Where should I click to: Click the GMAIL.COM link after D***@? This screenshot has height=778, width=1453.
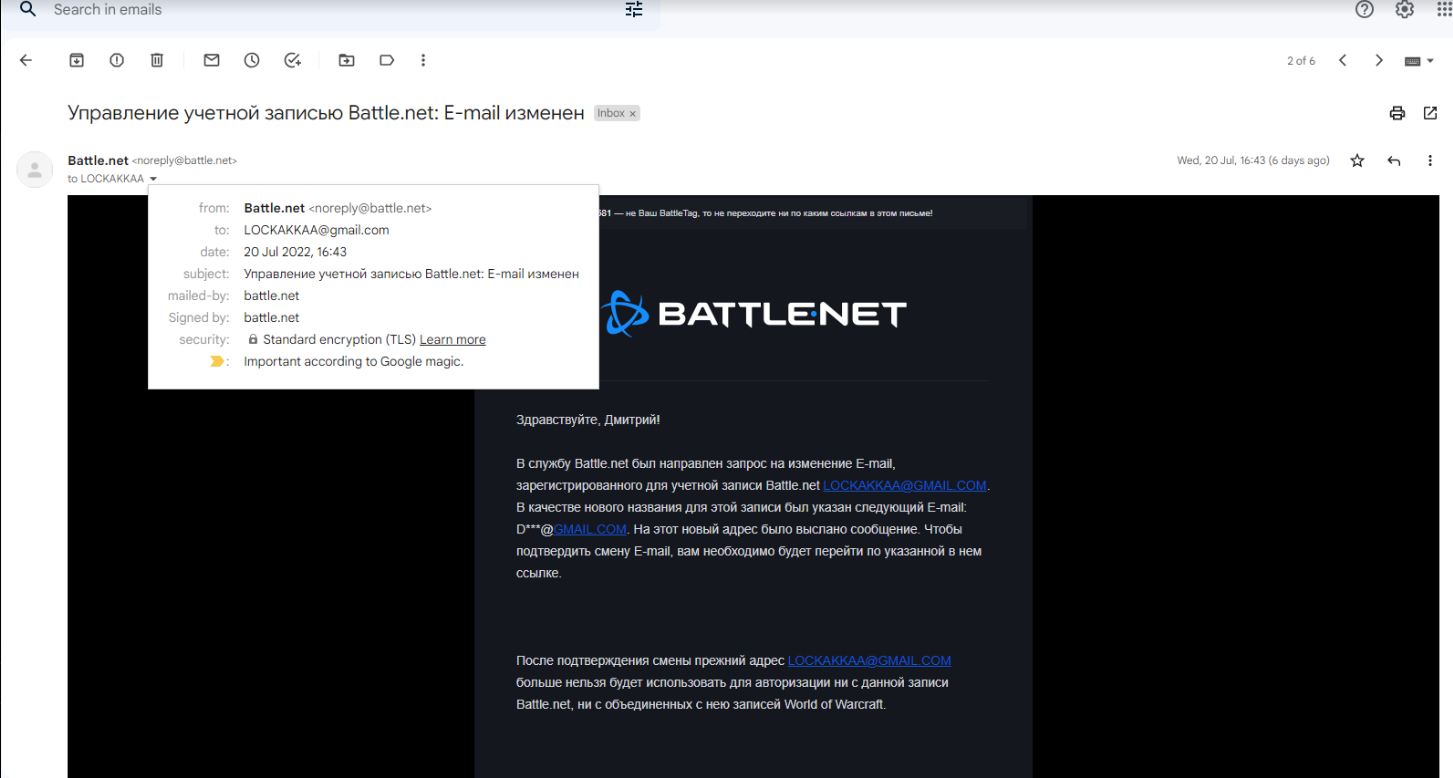(x=590, y=529)
